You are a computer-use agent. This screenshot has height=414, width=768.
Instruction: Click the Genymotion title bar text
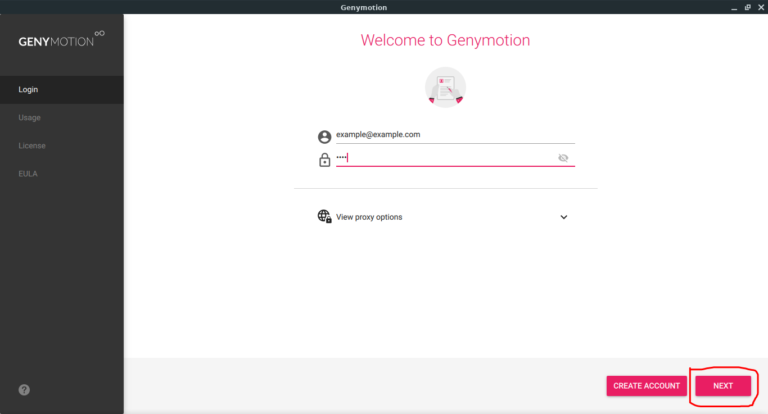coord(363,7)
